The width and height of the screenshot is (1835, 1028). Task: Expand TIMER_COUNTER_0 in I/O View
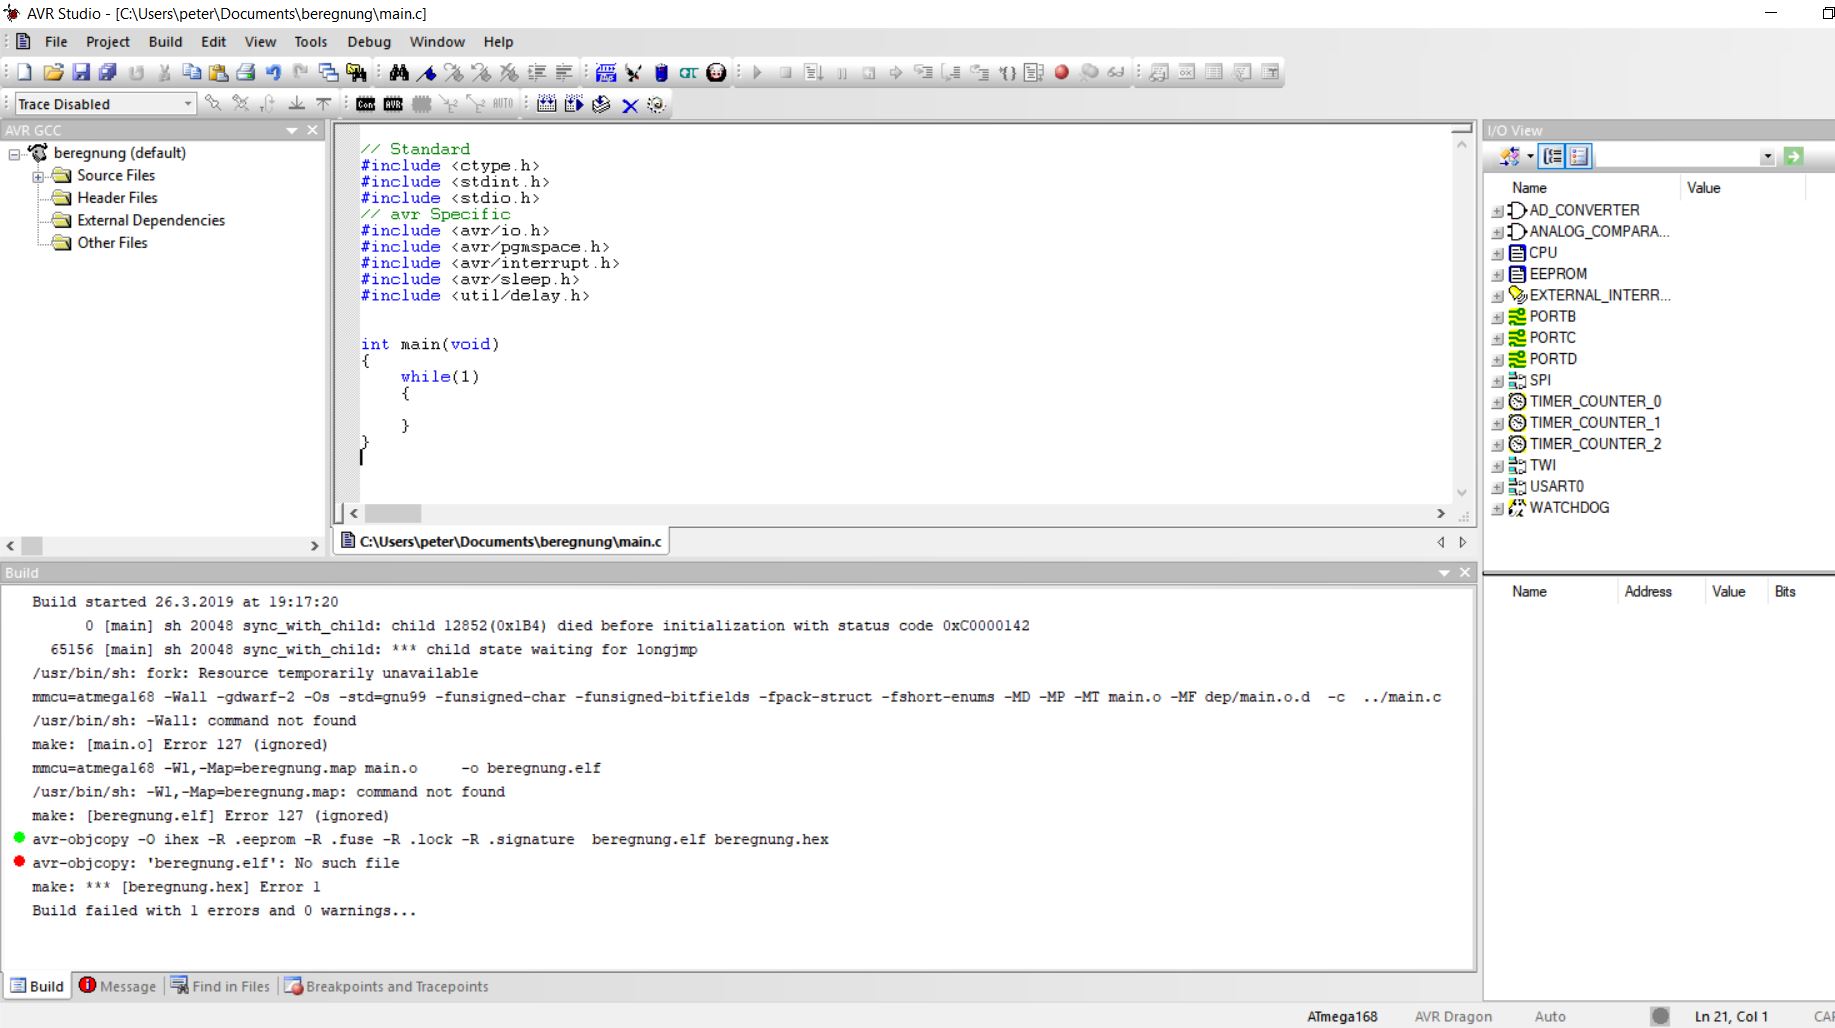[1497, 402]
